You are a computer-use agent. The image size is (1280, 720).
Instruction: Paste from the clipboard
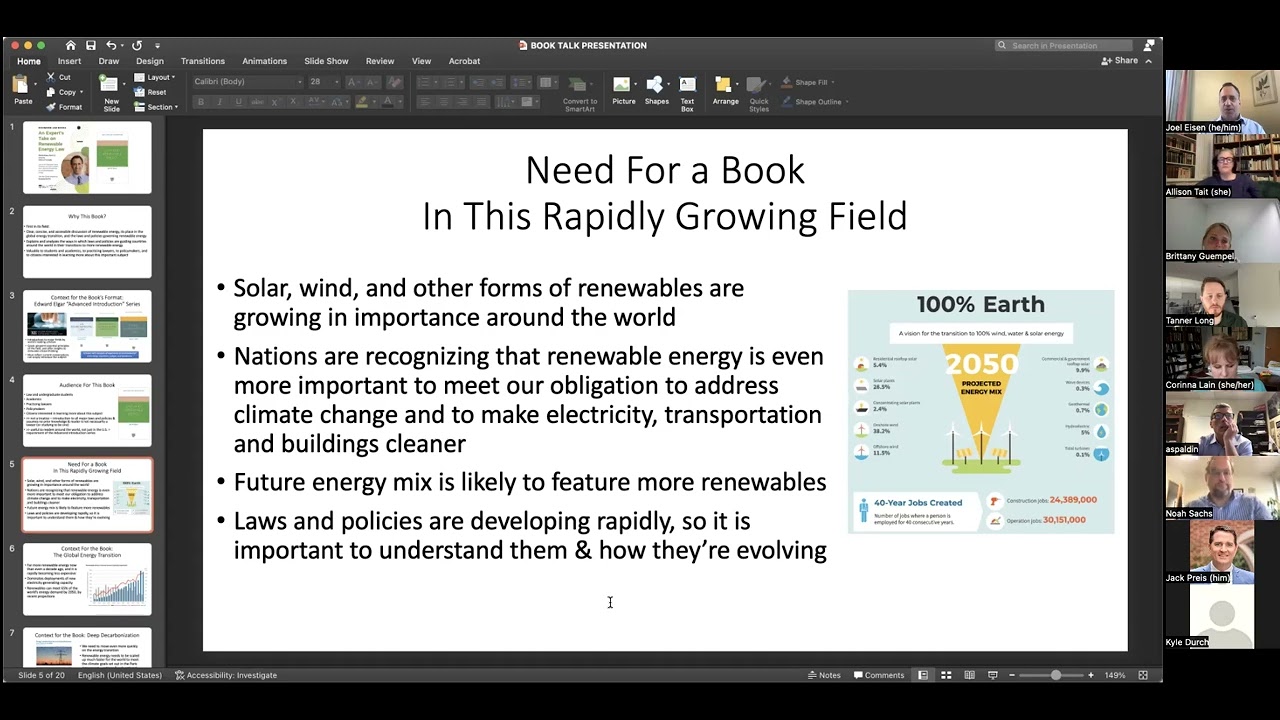pos(22,91)
